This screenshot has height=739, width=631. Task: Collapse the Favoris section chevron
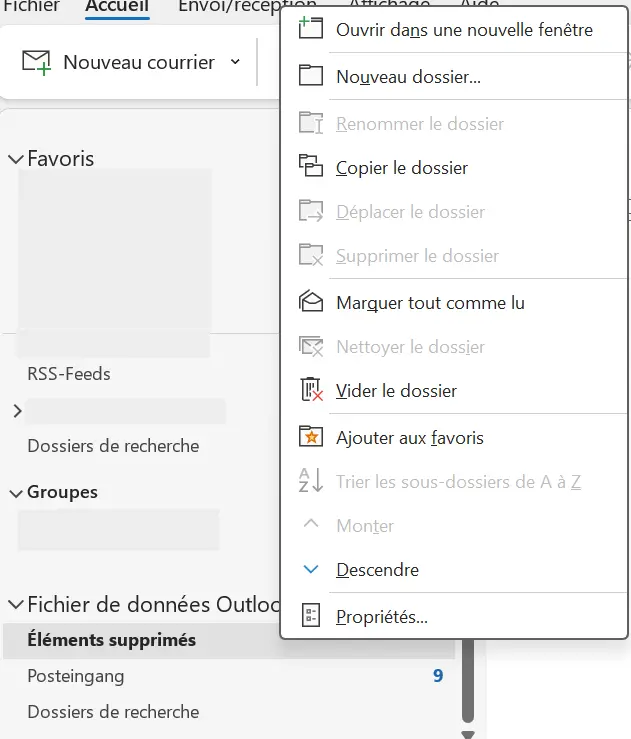pos(16,159)
